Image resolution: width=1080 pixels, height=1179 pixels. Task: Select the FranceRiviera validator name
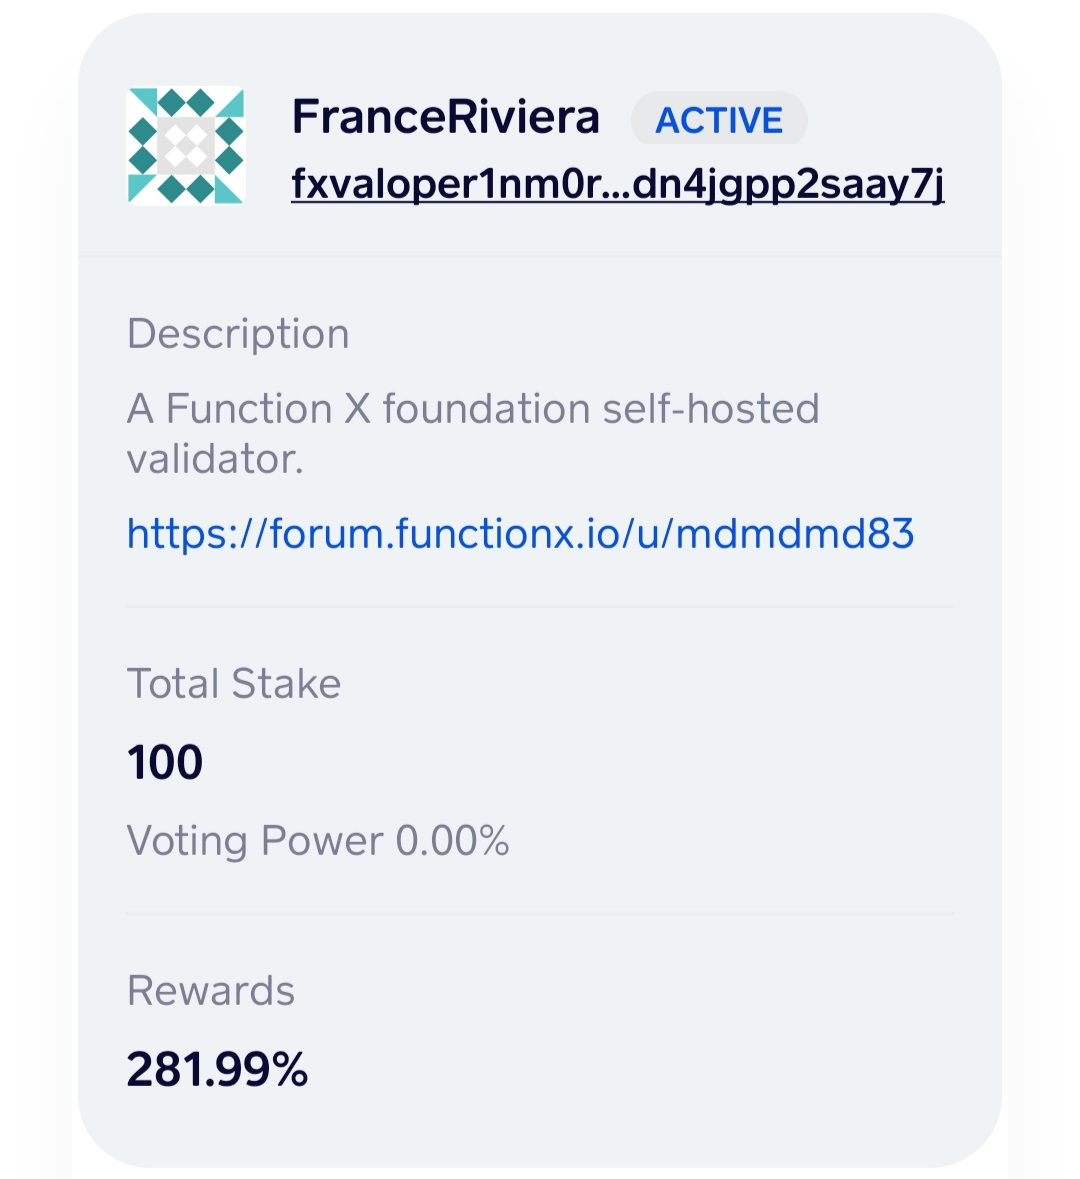[x=445, y=117]
